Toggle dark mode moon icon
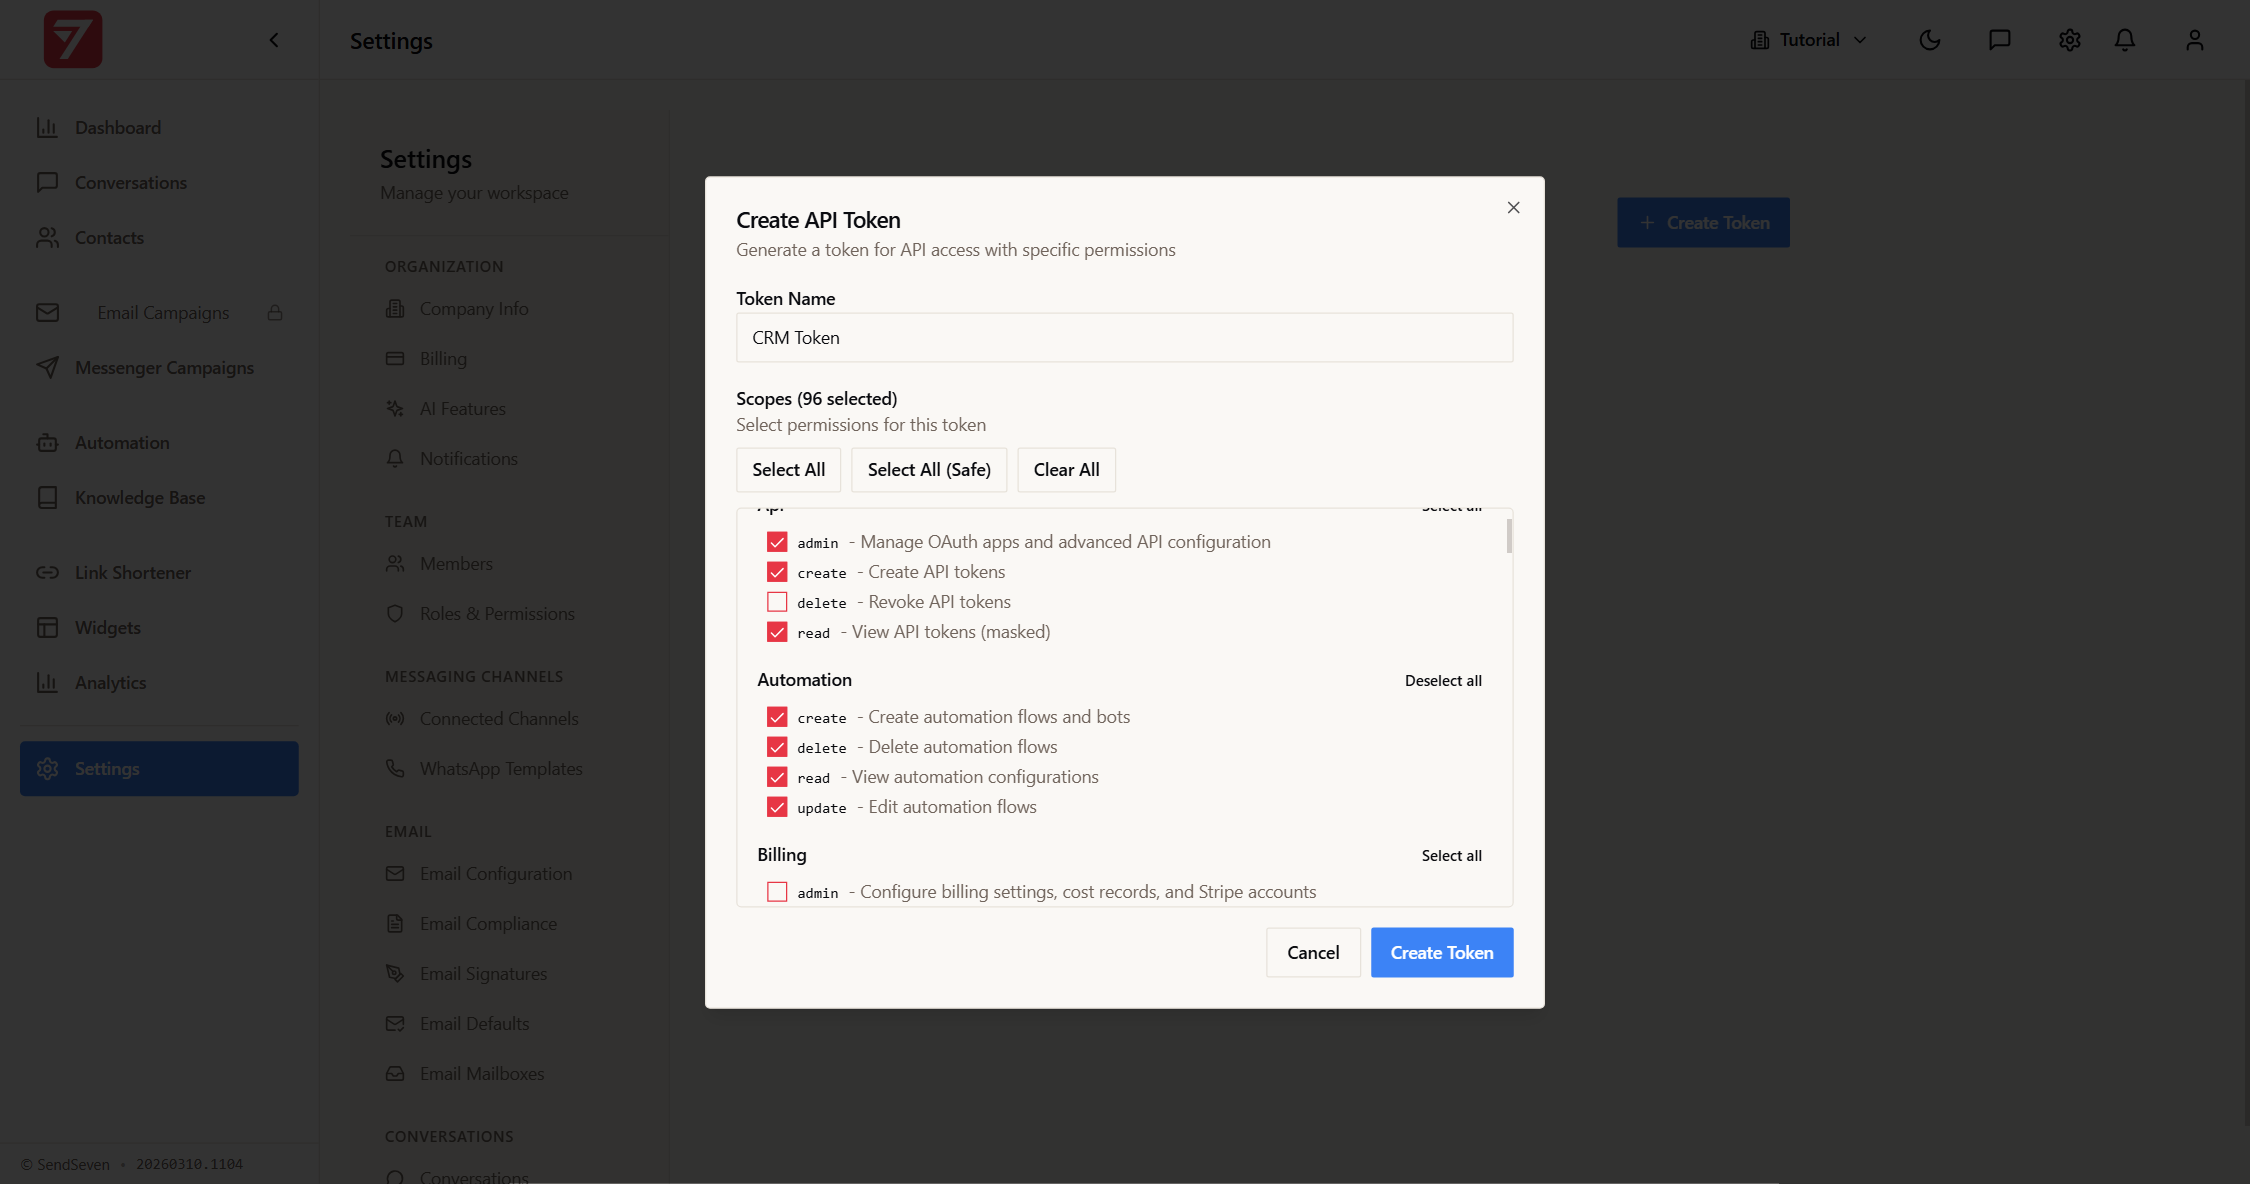This screenshot has height=1184, width=2250. [x=1930, y=40]
